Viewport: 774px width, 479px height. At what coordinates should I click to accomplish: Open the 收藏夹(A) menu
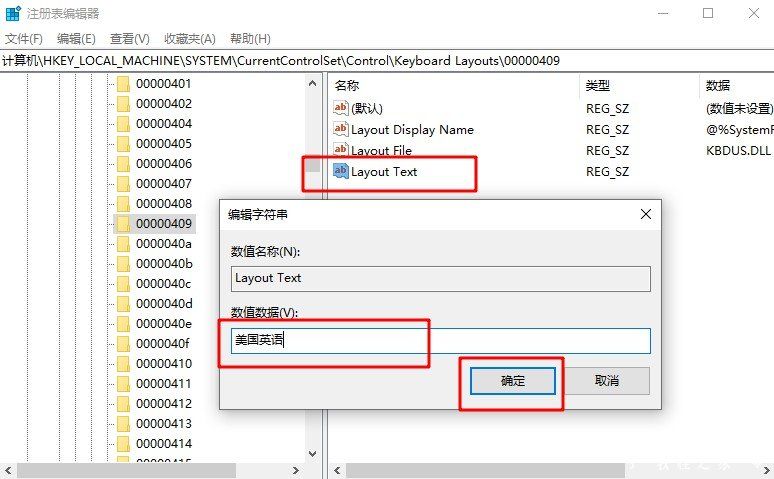click(x=190, y=39)
